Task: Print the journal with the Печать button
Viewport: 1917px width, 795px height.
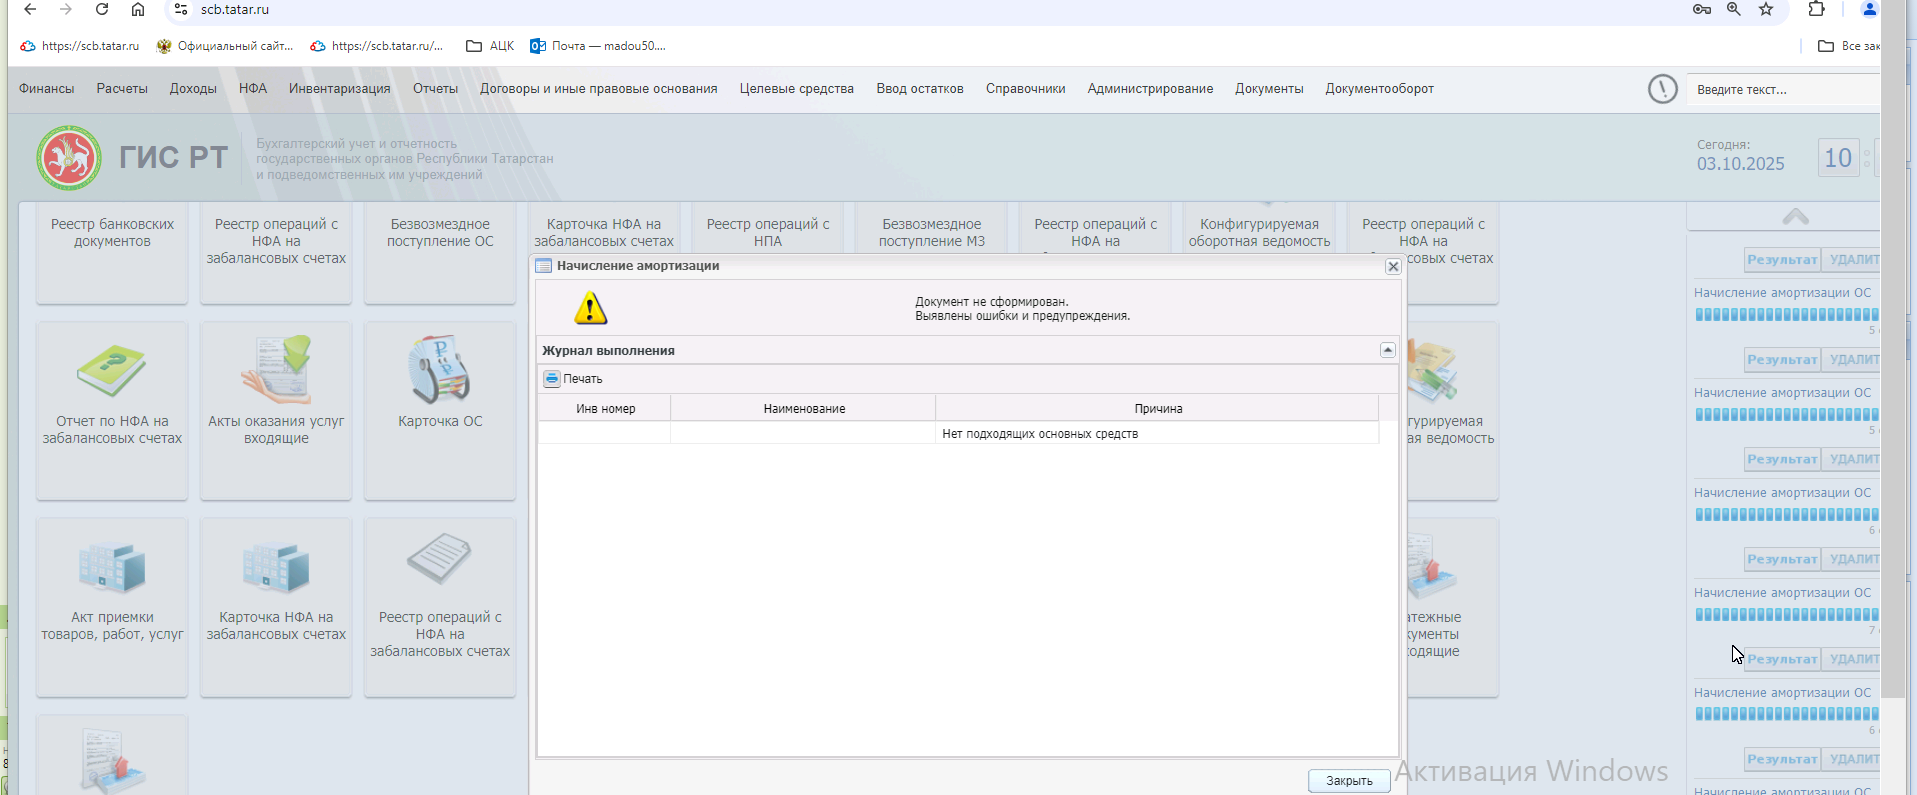Action: point(573,379)
